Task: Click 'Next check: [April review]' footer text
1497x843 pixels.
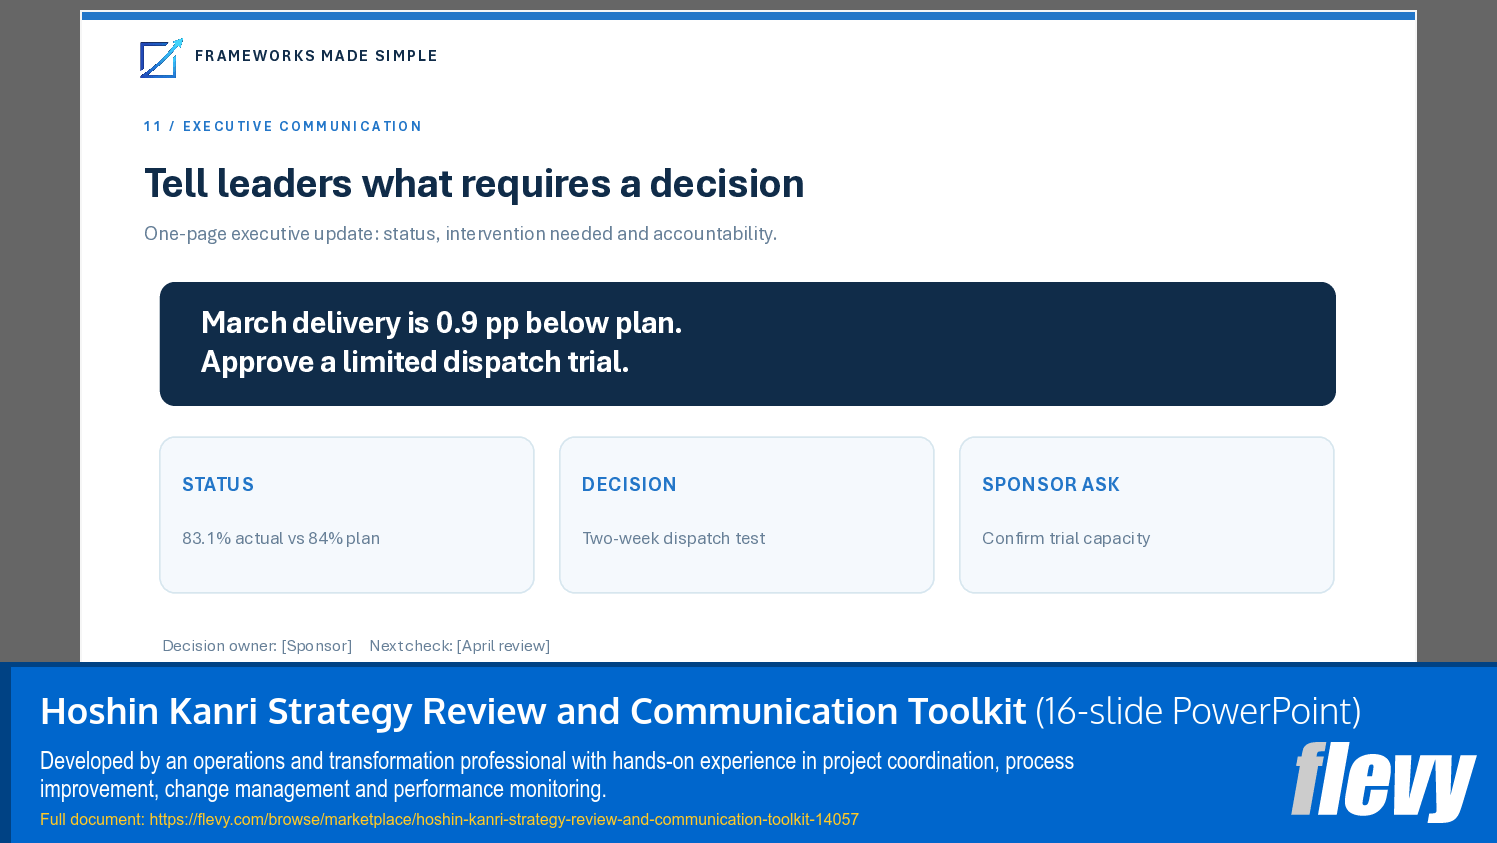Action: [460, 646]
